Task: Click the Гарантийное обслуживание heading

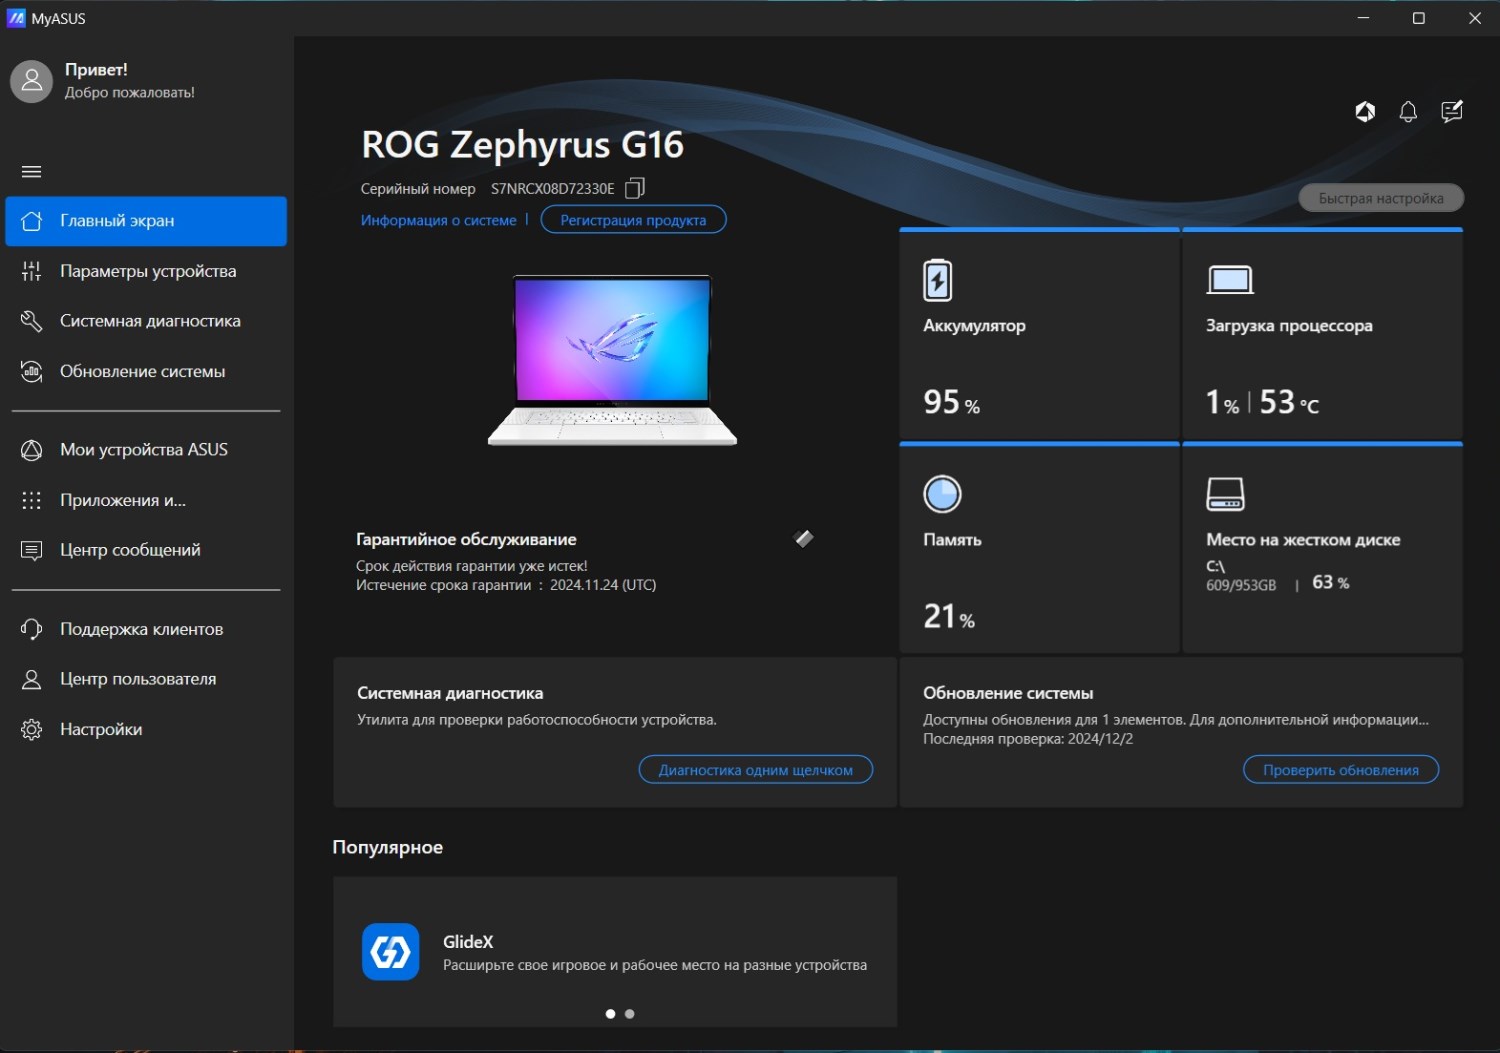Action: click(466, 540)
